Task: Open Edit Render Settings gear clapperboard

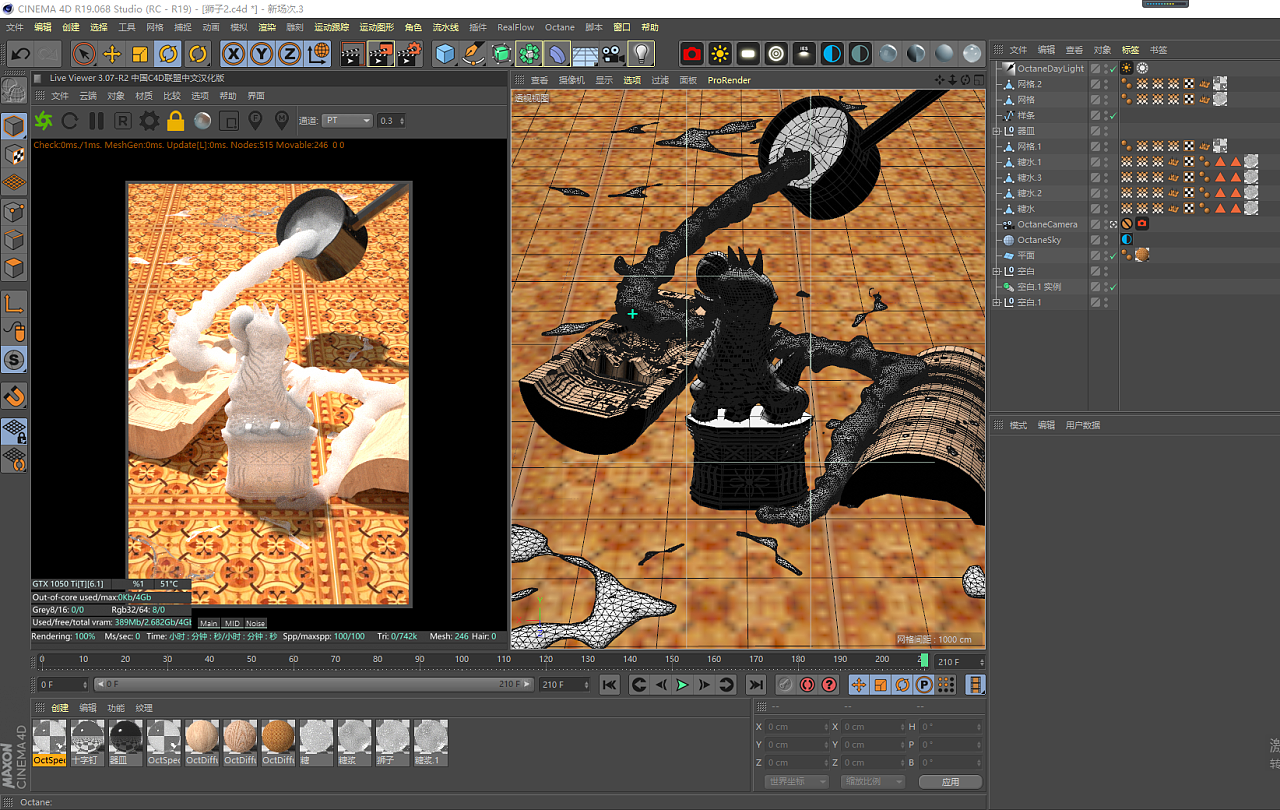Action: pyautogui.click(x=409, y=54)
